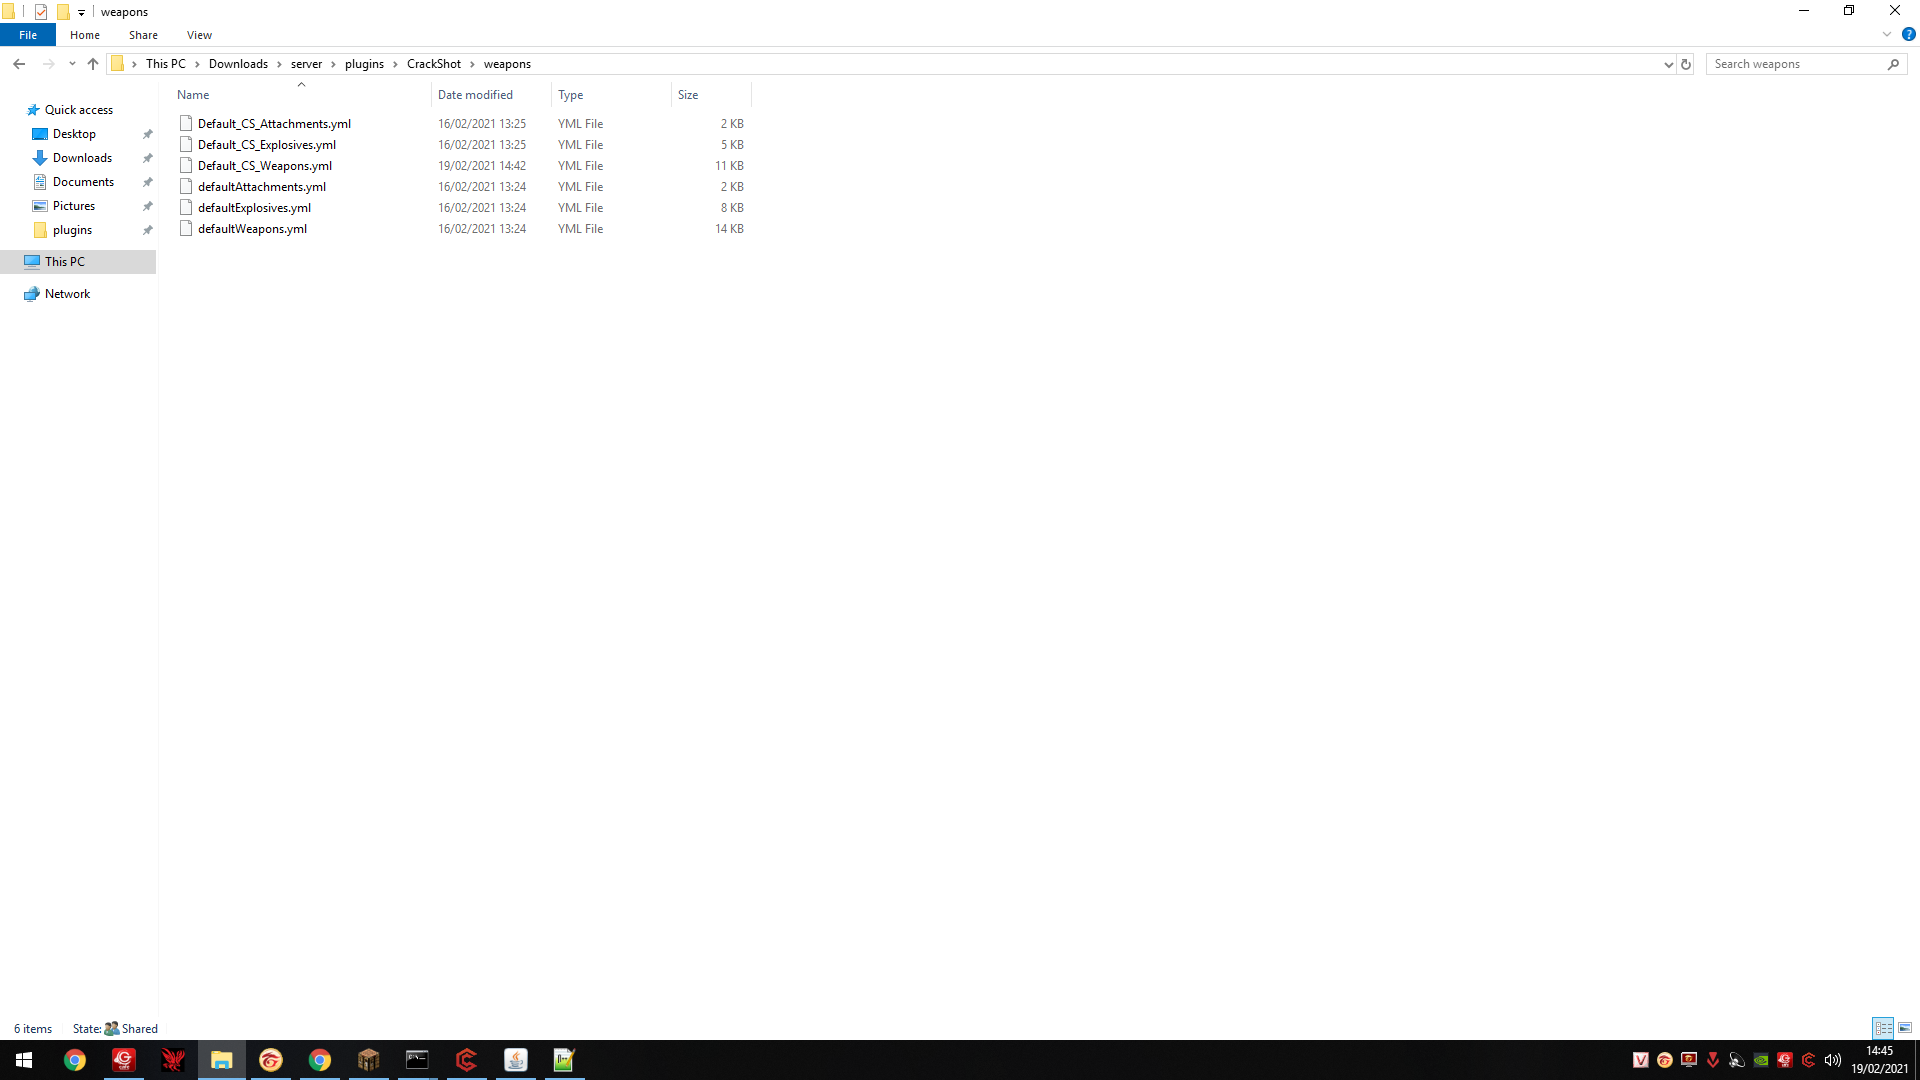The image size is (1920, 1080).
Task: Open the View ribbon tab
Action: click(x=199, y=35)
